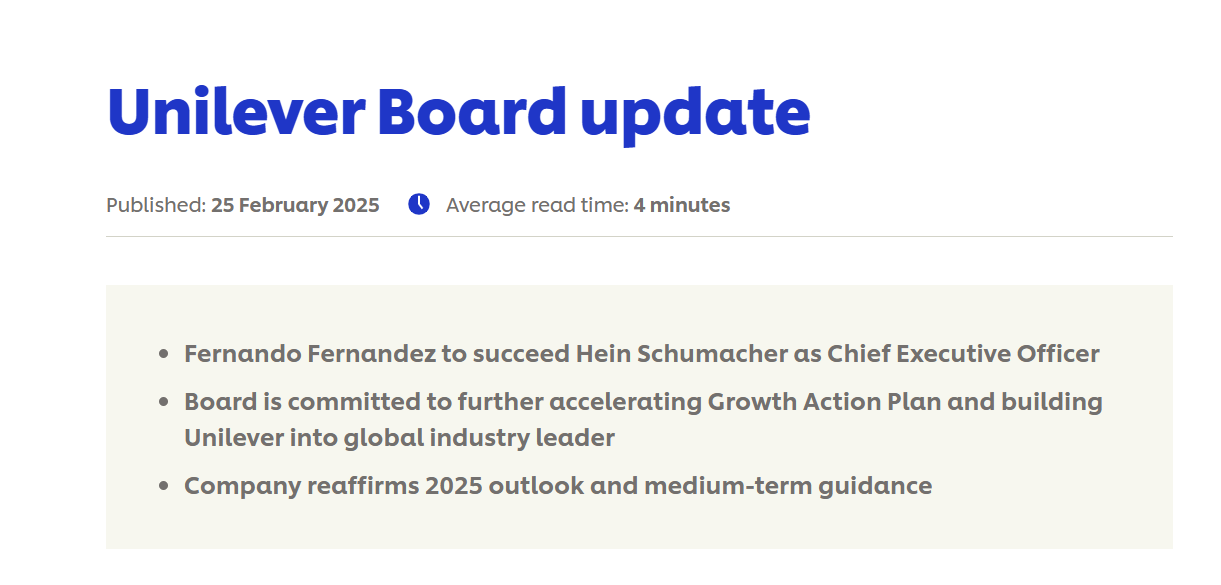This screenshot has height=585, width=1221.
Task: Click the word 'Unilever' in the headline
Action: click(x=236, y=113)
